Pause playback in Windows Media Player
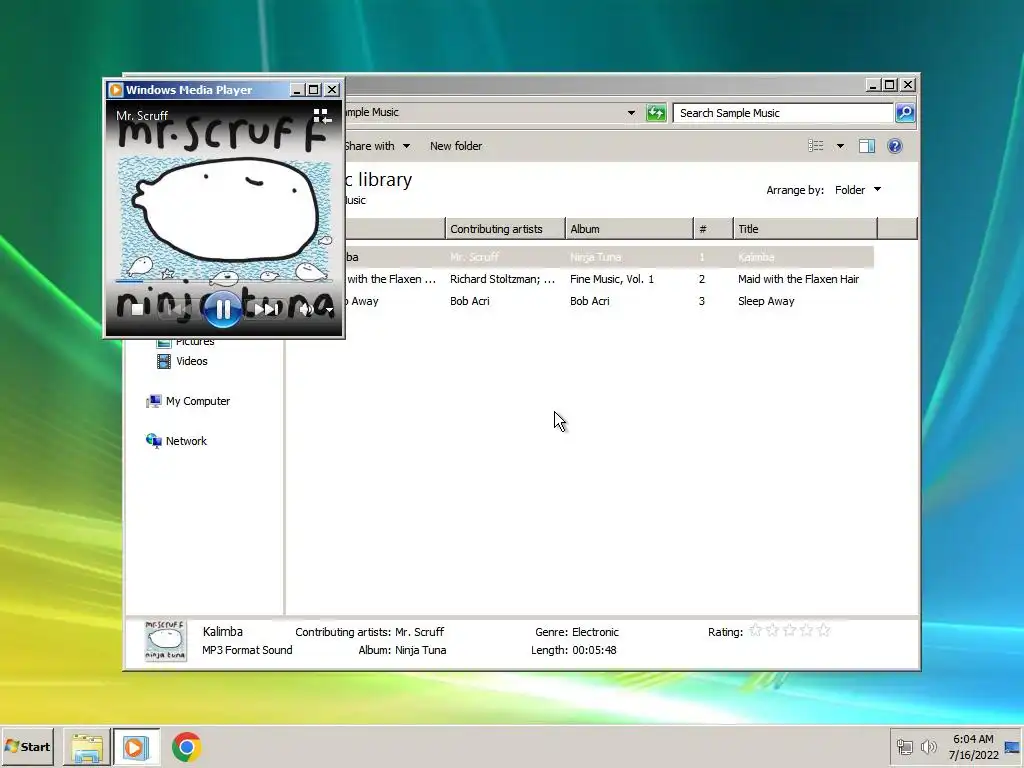 click(222, 310)
